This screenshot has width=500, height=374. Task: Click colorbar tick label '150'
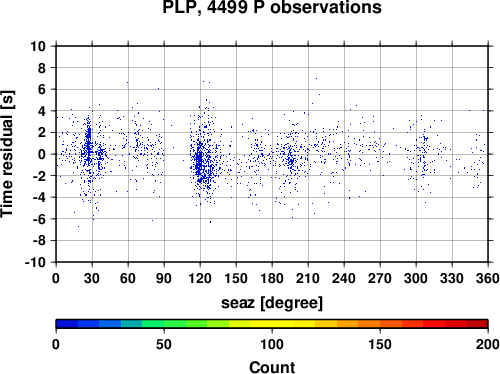(x=380, y=344)
